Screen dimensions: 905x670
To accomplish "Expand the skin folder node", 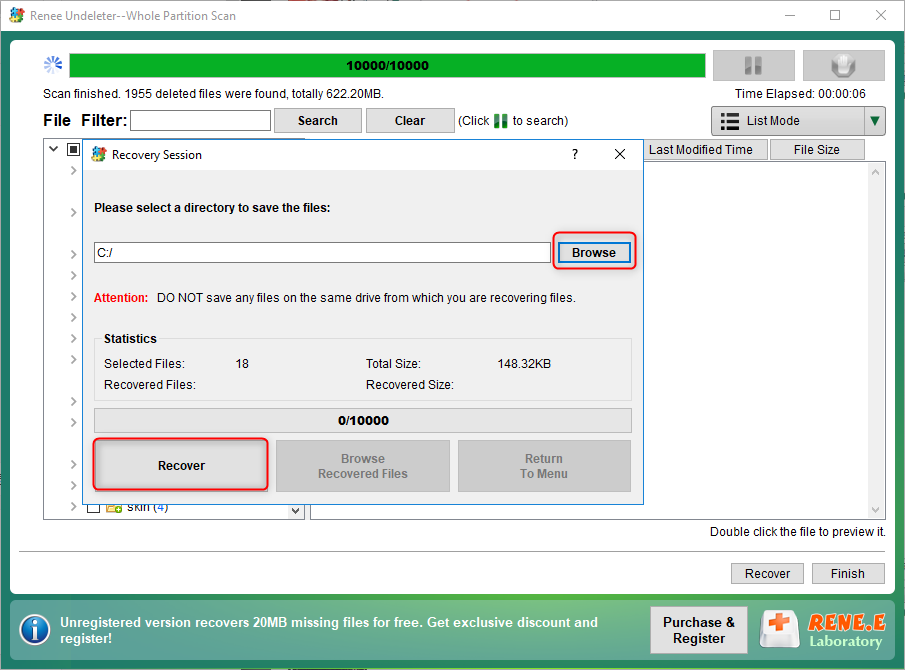I will pyautogui.click(x=73, y=507).
